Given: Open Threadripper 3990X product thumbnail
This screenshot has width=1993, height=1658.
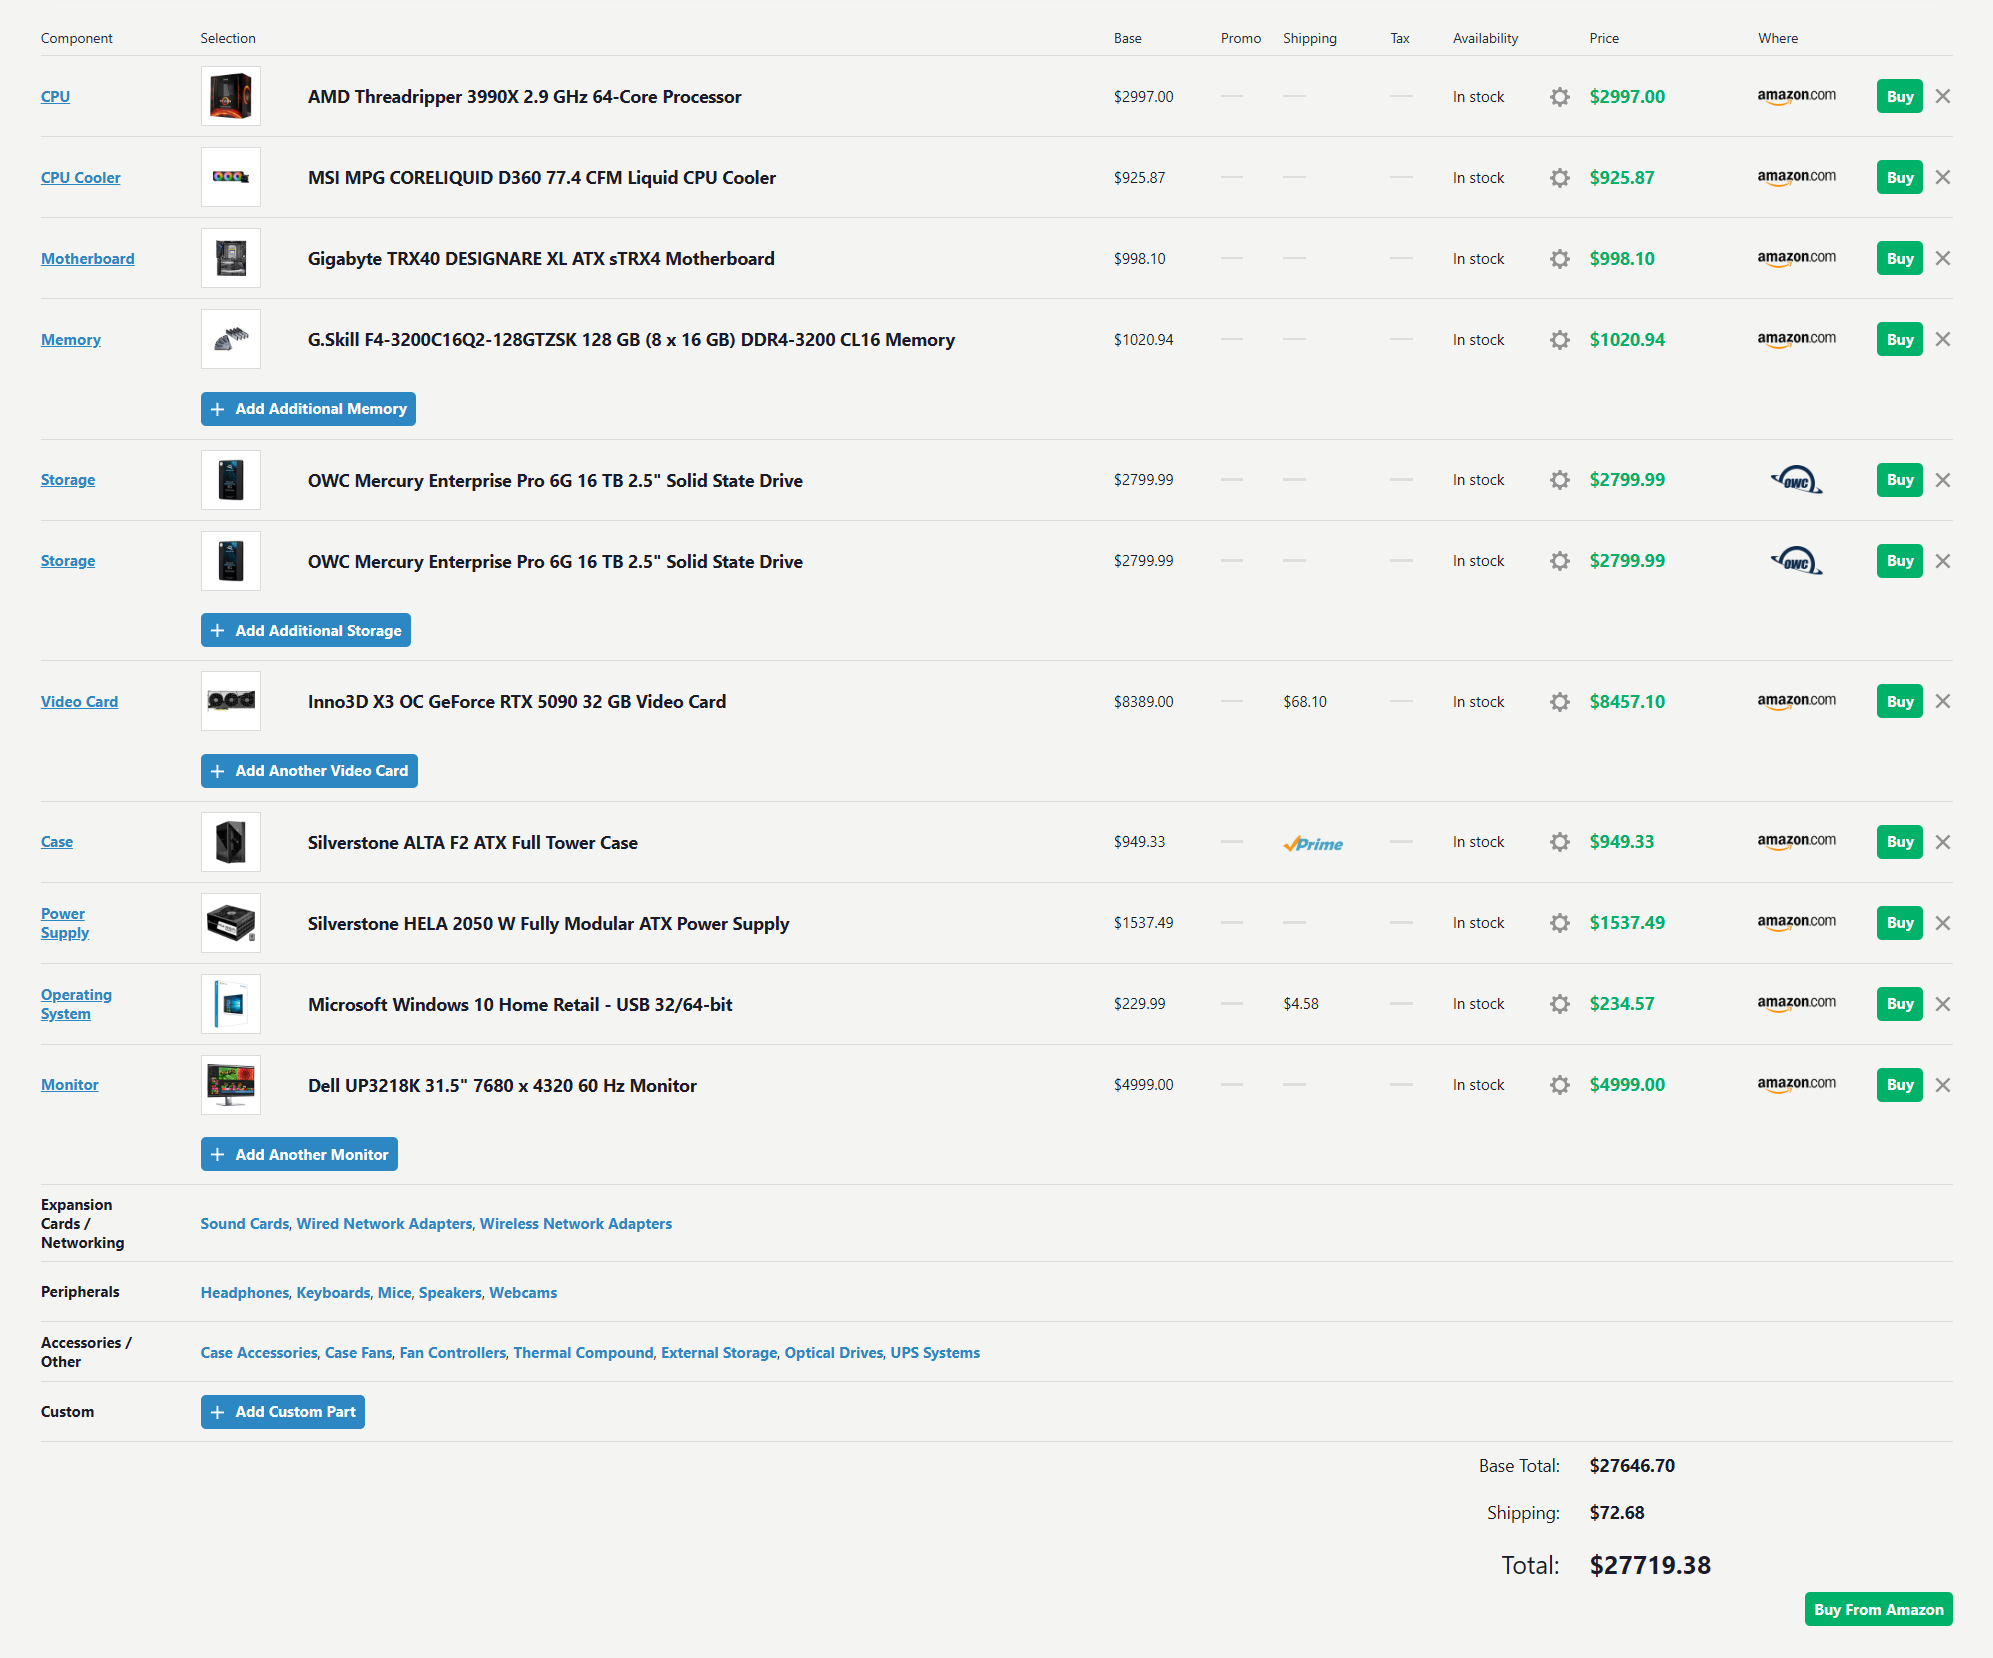Looking at the screenshot, I should [231, 97].
